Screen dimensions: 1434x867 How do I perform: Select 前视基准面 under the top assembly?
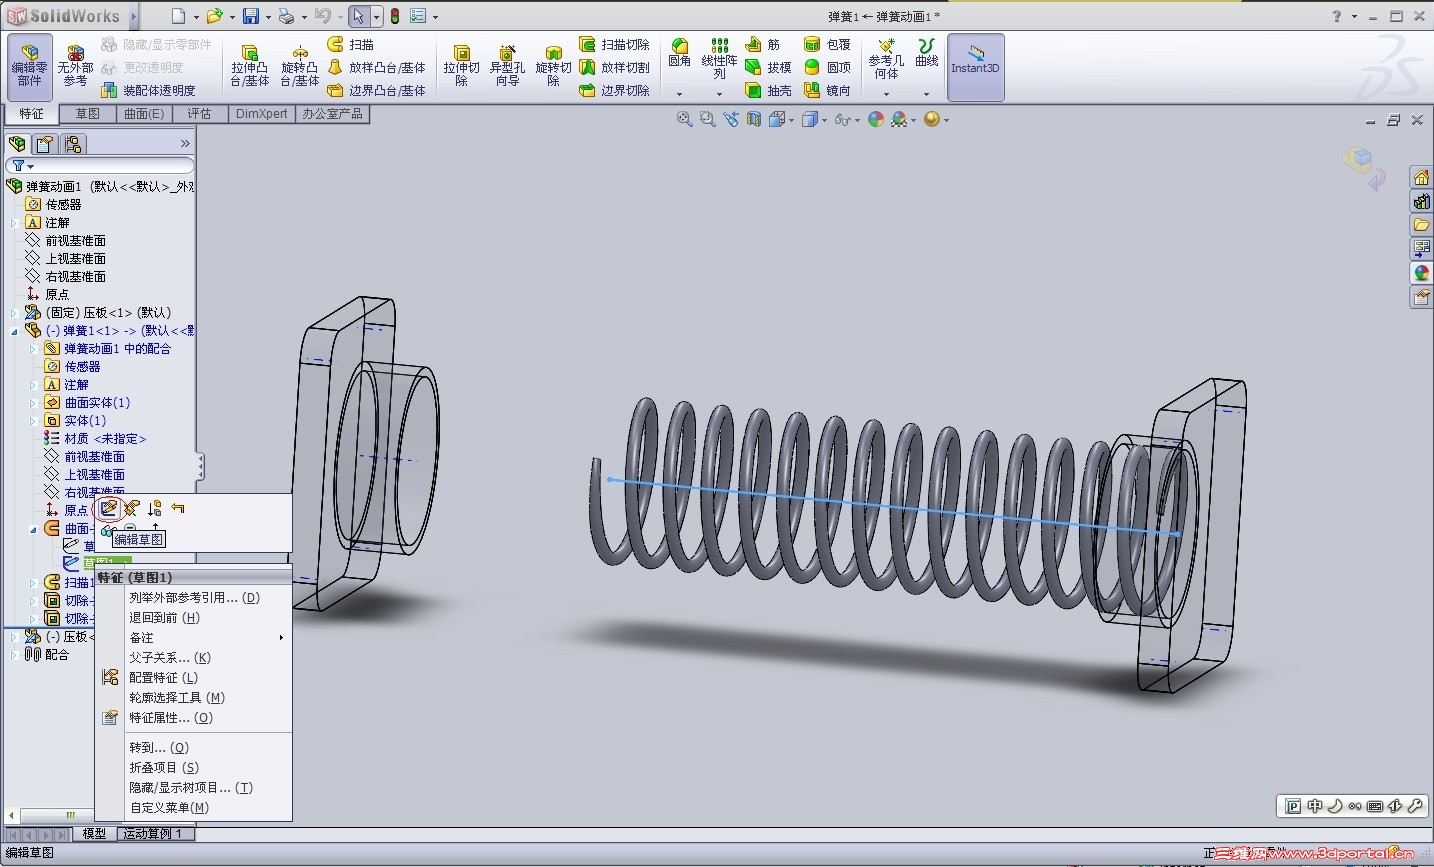coord(65,241)
